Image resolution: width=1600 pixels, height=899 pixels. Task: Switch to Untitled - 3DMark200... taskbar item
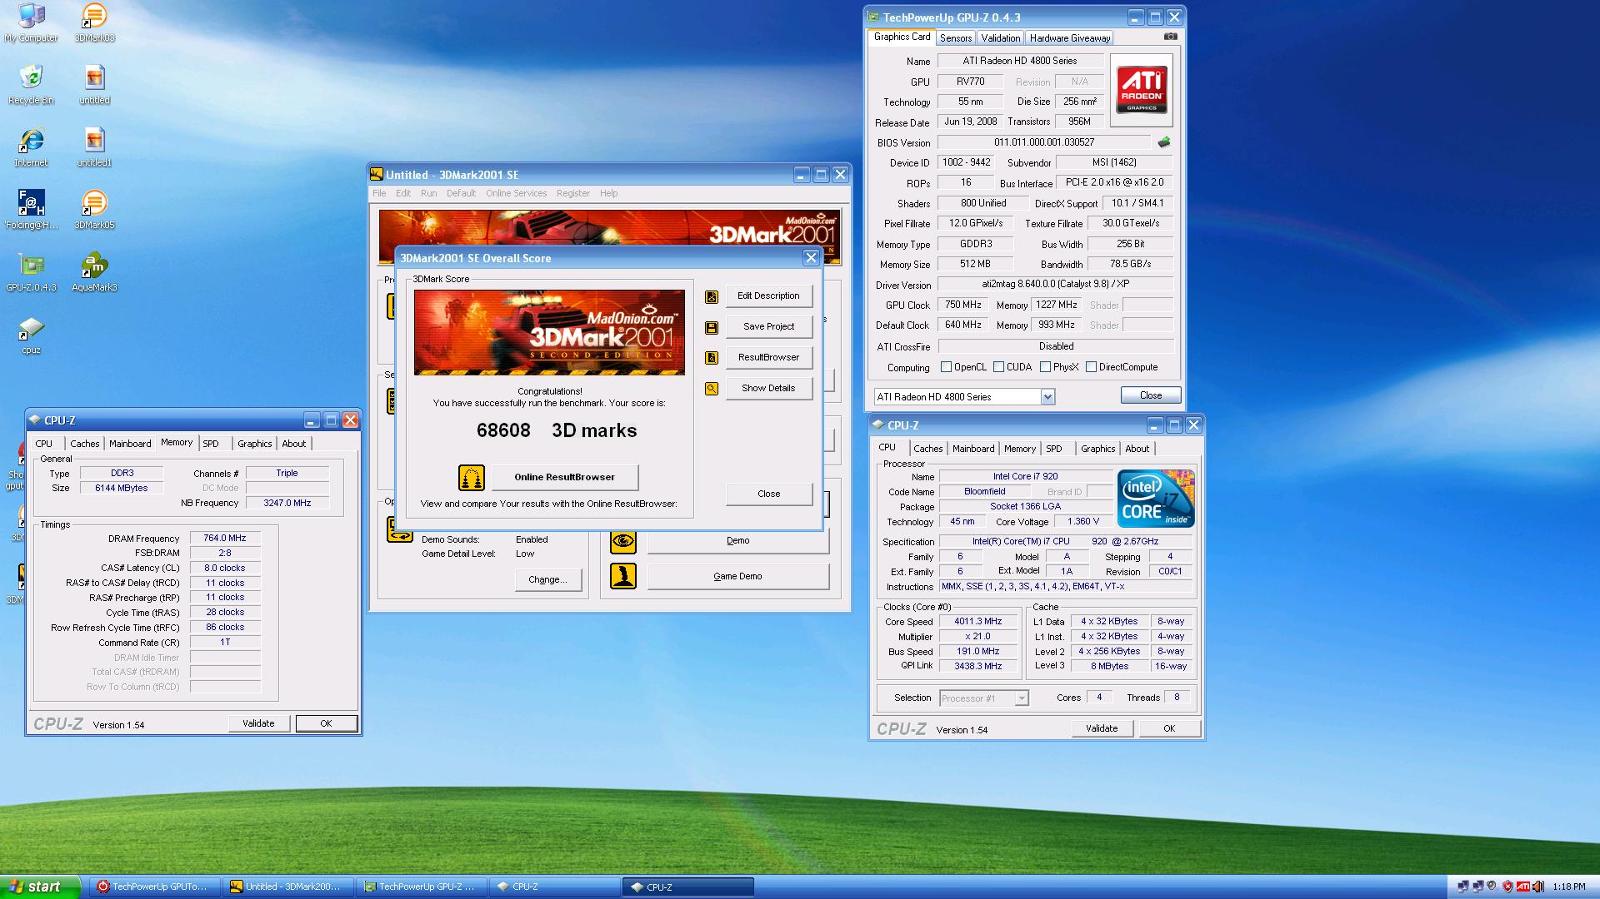(x=289, y=886)
